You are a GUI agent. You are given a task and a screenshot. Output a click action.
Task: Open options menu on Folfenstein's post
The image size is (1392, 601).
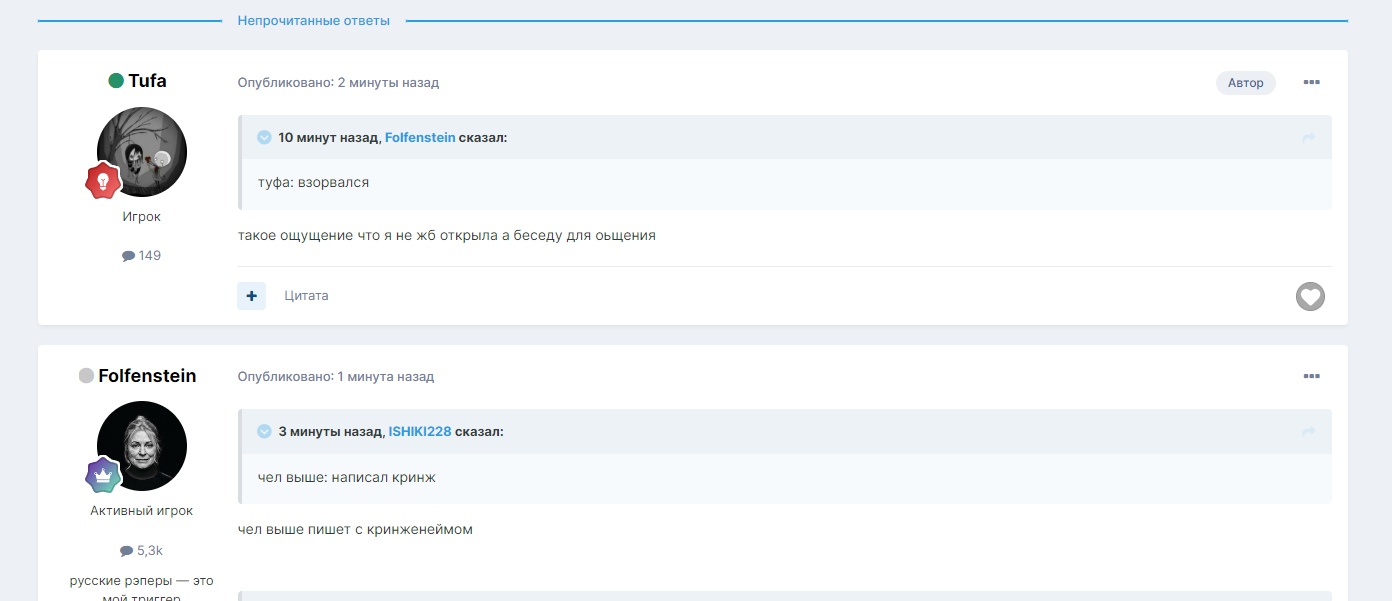click(1311, 377)
